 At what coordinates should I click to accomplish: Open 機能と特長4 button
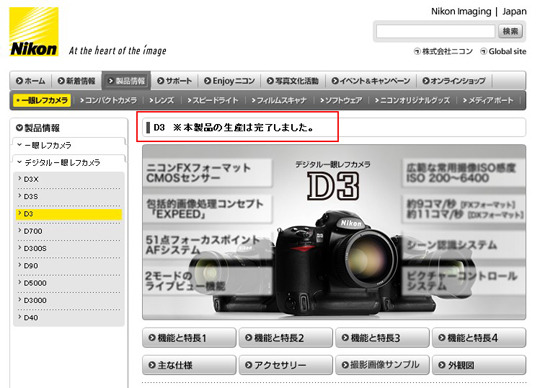(x=479, y=338)
